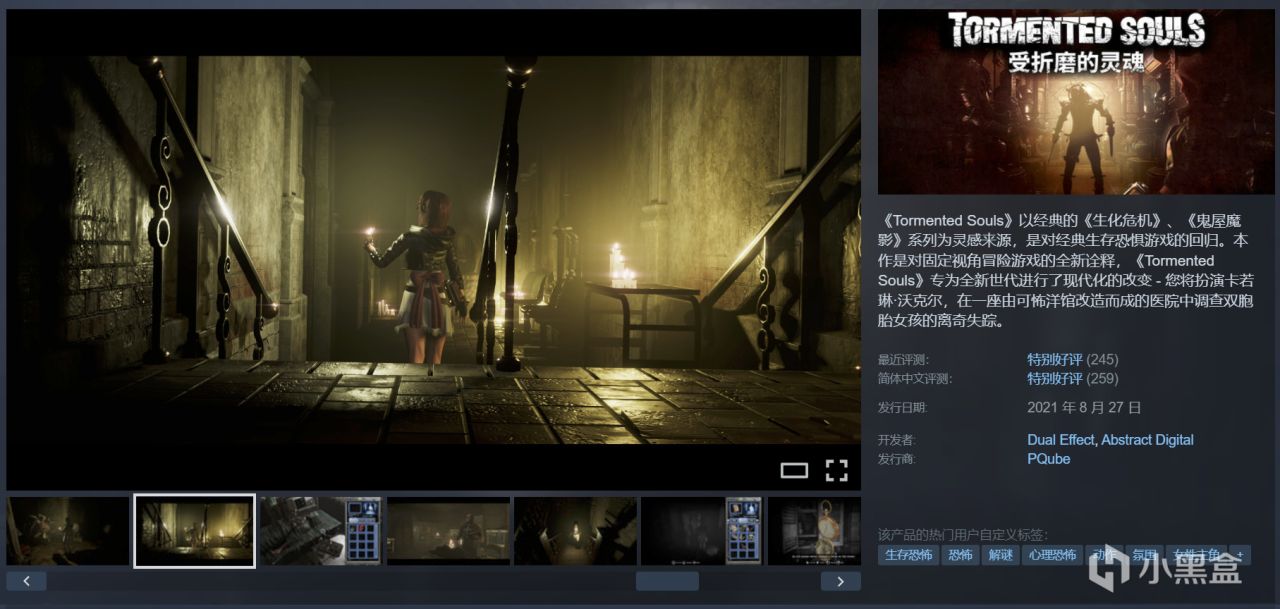
Task: Open developer Abstract Digital link
Action: pos(1147,439)
